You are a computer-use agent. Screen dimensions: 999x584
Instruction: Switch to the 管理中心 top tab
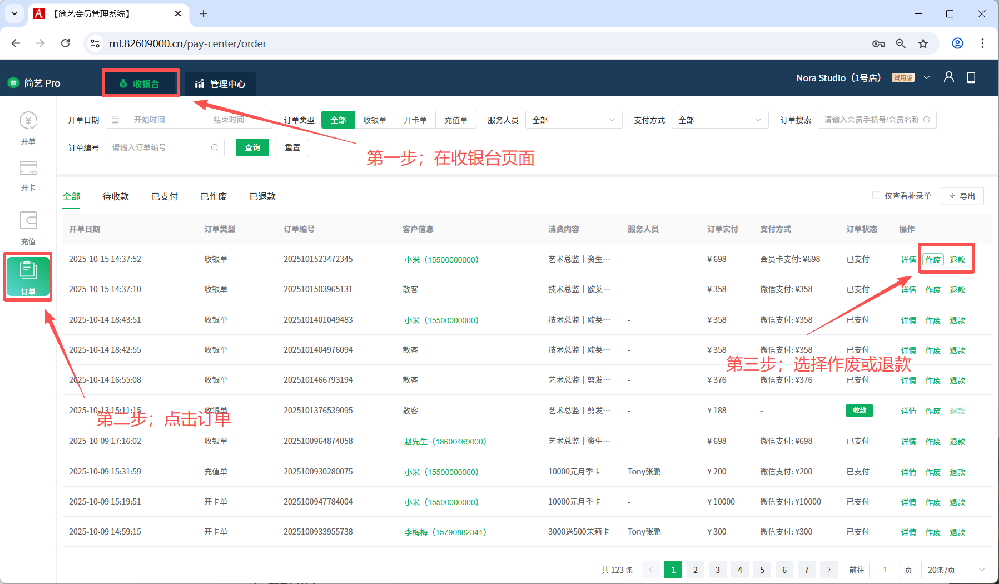220,84
